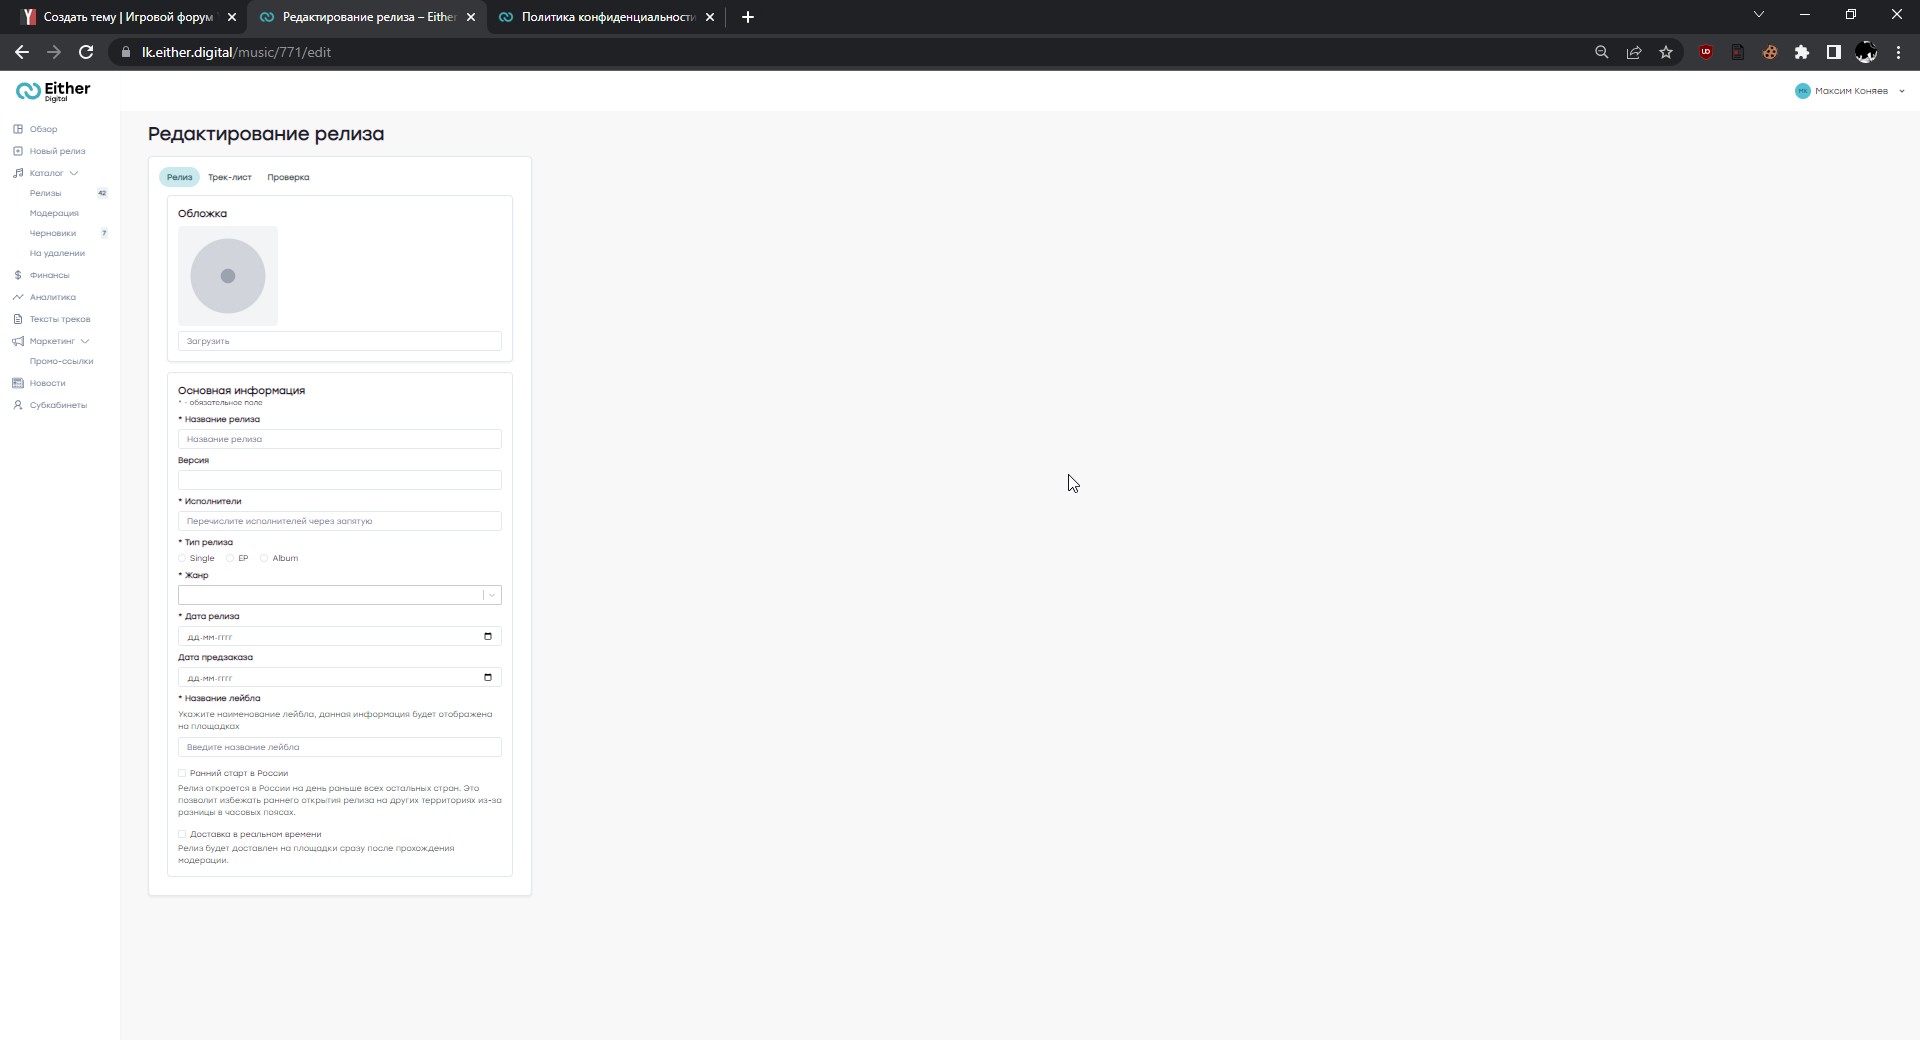This screenshot has width=1920, height=1040.
Task: Close the Создать тему browser tab
Action: (232, 17)
